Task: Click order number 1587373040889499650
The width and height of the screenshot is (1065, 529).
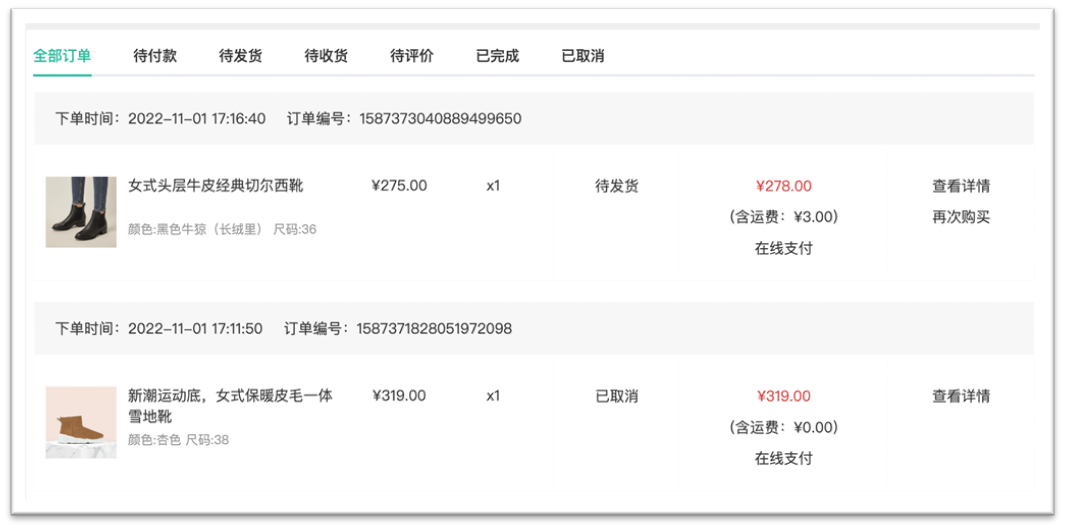Action: point(438,119)
